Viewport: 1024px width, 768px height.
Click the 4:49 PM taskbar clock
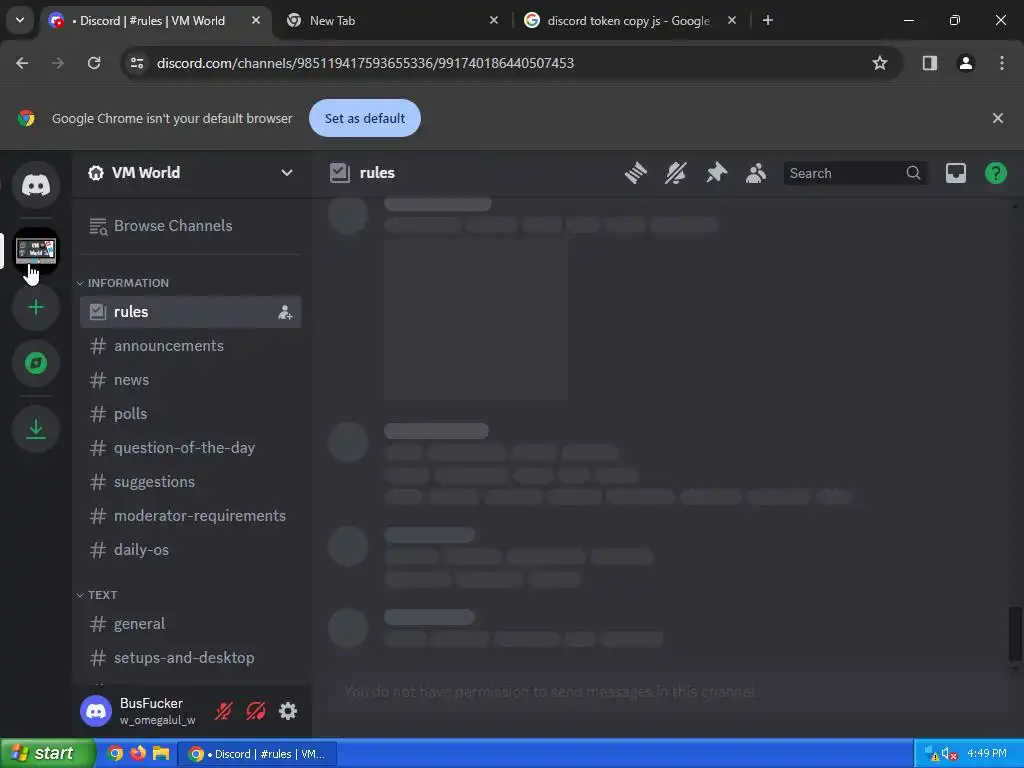(x=986, y=754)
